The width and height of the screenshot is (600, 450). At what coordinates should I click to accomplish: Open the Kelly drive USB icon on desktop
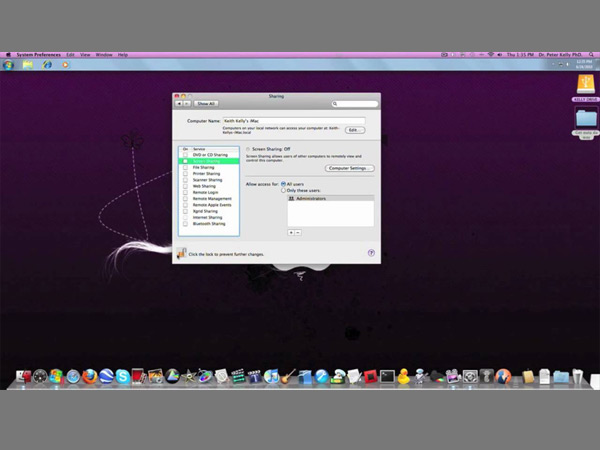(x=586, y=84)
